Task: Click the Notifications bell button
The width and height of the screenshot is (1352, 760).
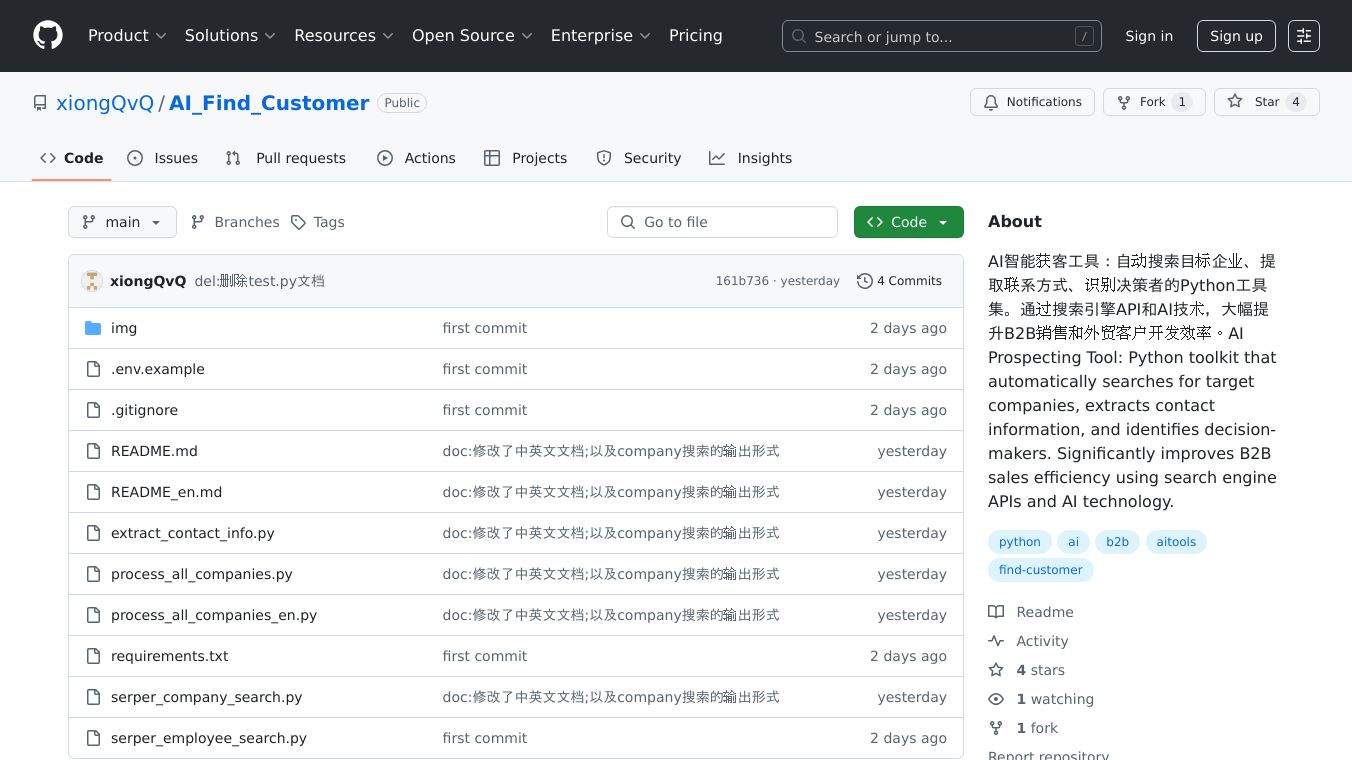Action: (x=1031, y=102)
